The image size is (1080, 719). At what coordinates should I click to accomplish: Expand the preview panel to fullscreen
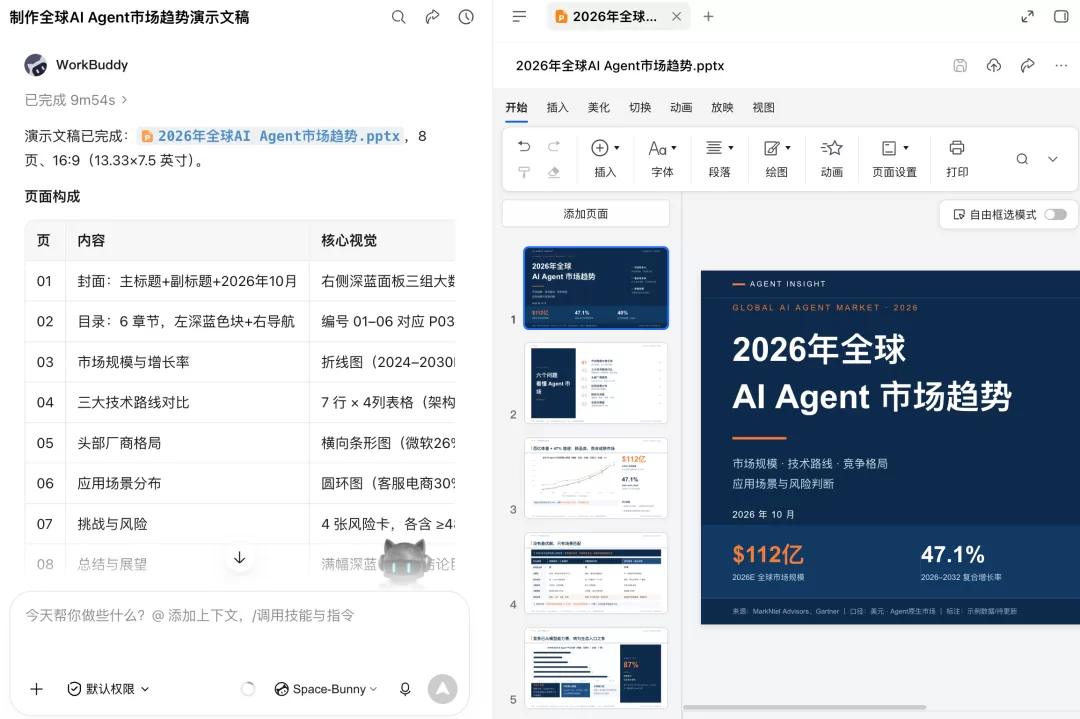coord(1027,17)
